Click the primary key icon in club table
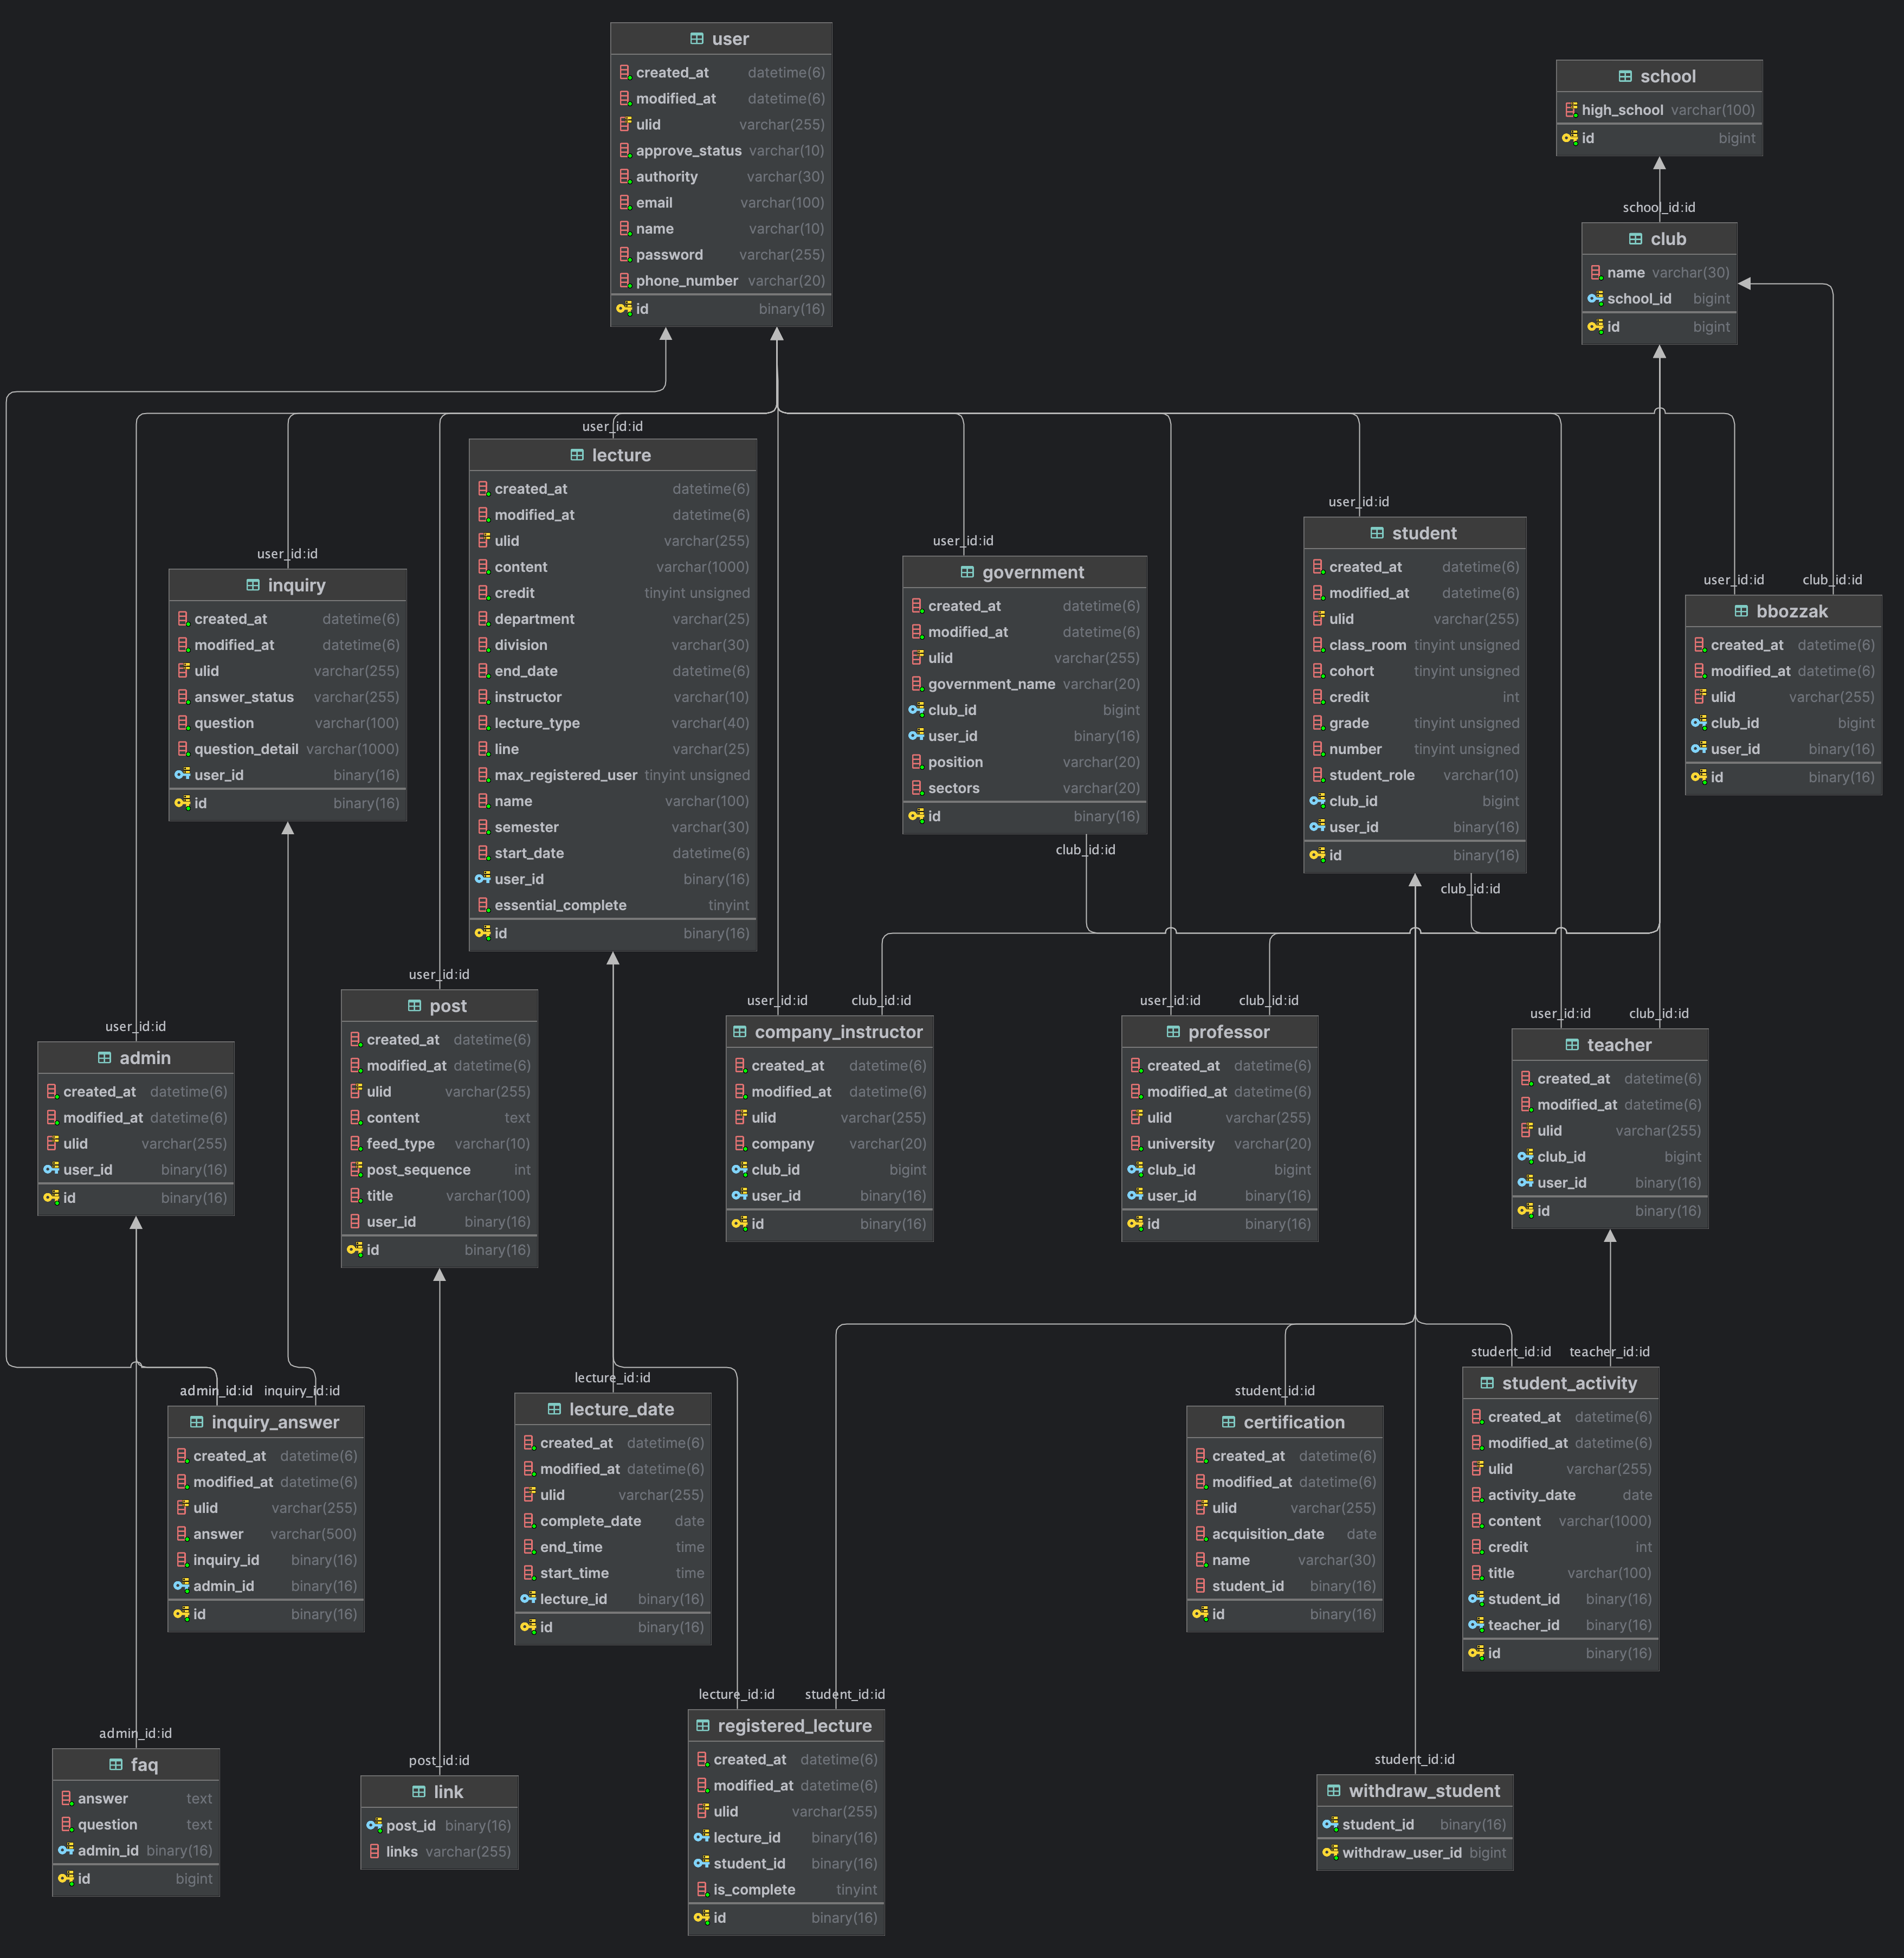This screenshot has width=1904, height=1958. 1595,326
